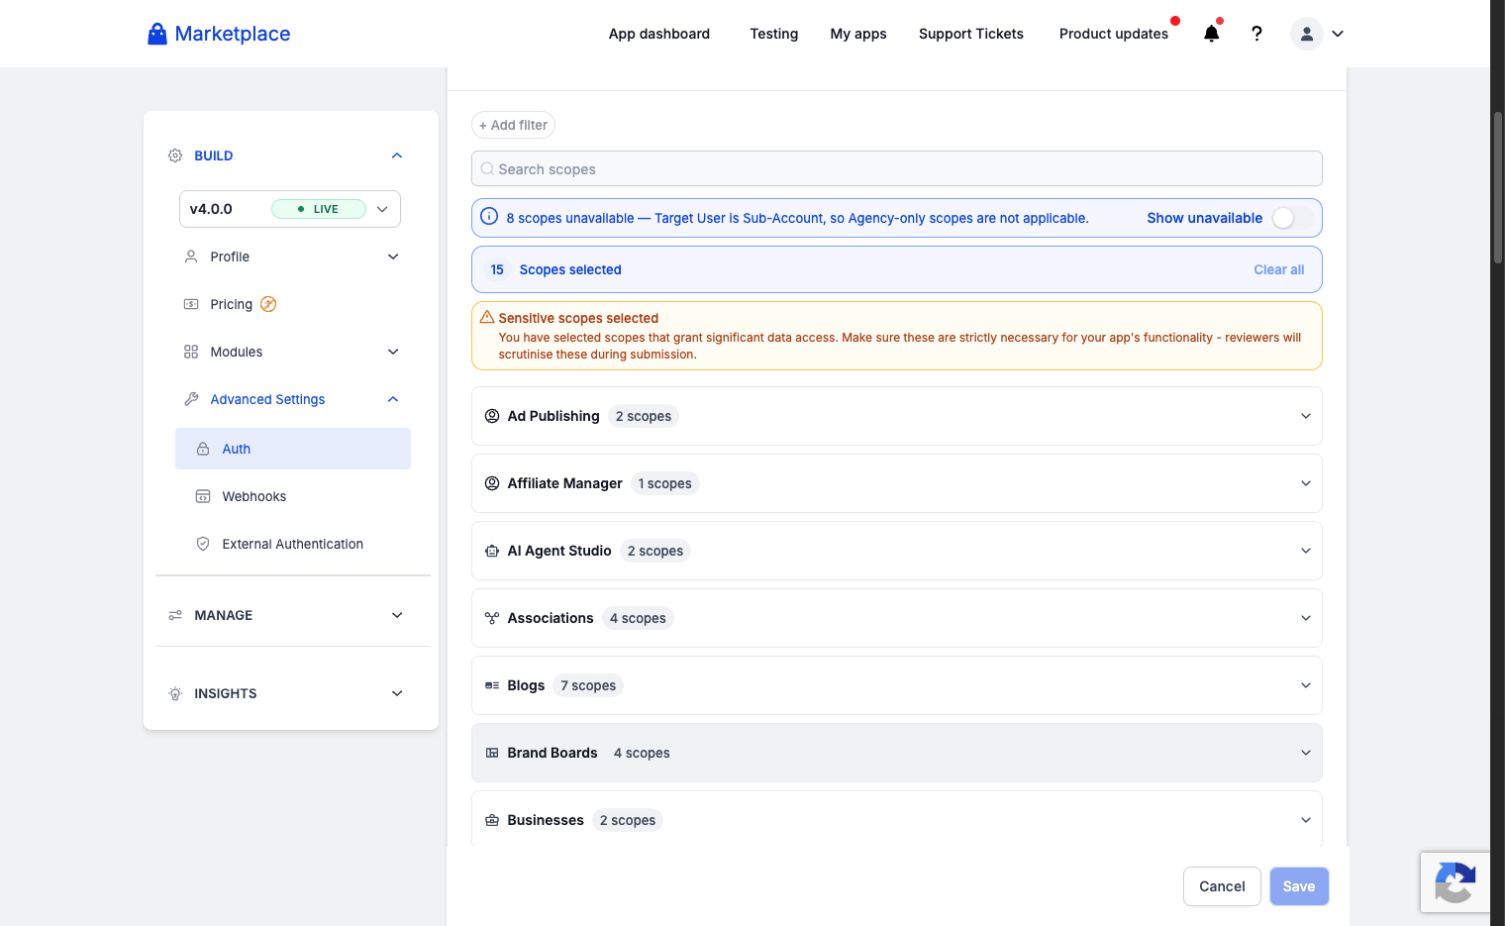Expand the AI Agent Studio chevron
Screen dimensions: 1505x926
(1305, 551)
